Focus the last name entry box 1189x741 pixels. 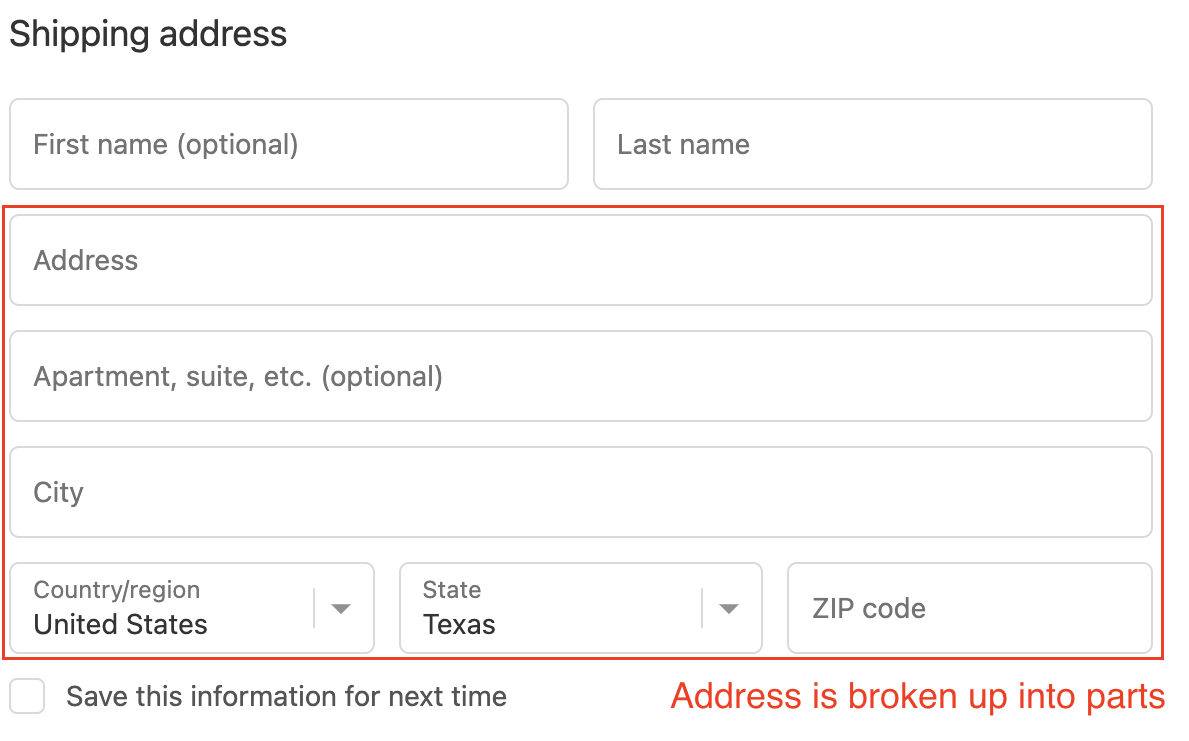(x=872, y=144)
